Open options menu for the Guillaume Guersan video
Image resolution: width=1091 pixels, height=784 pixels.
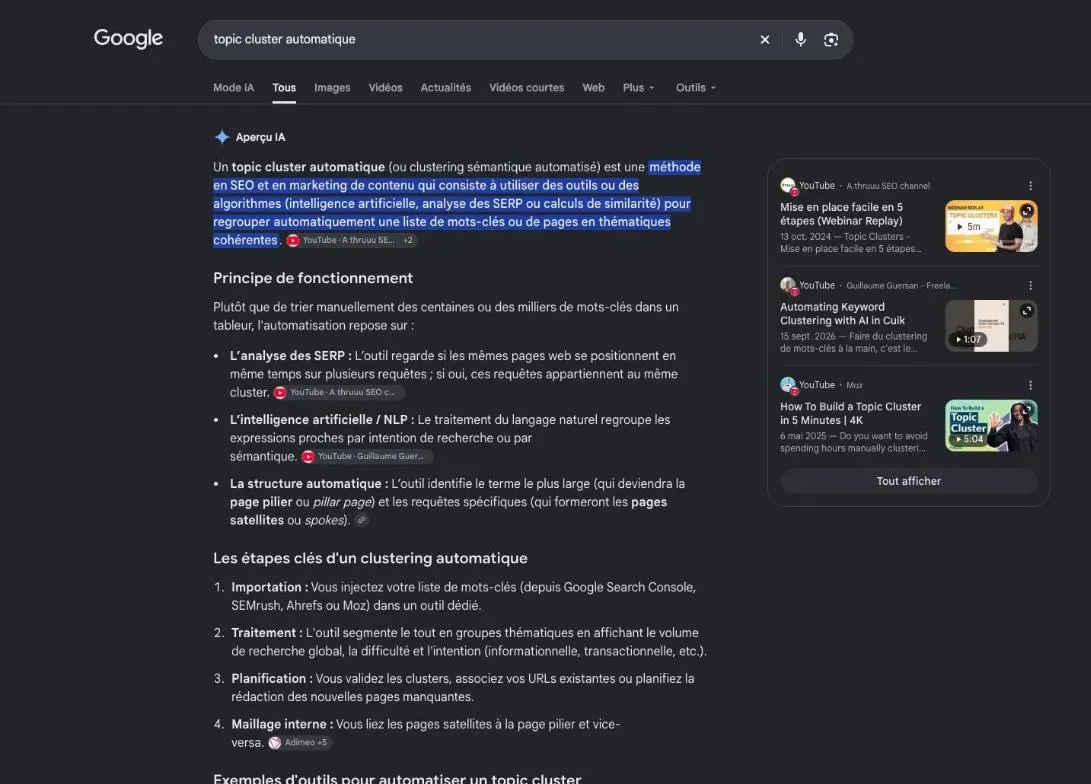1030,285
